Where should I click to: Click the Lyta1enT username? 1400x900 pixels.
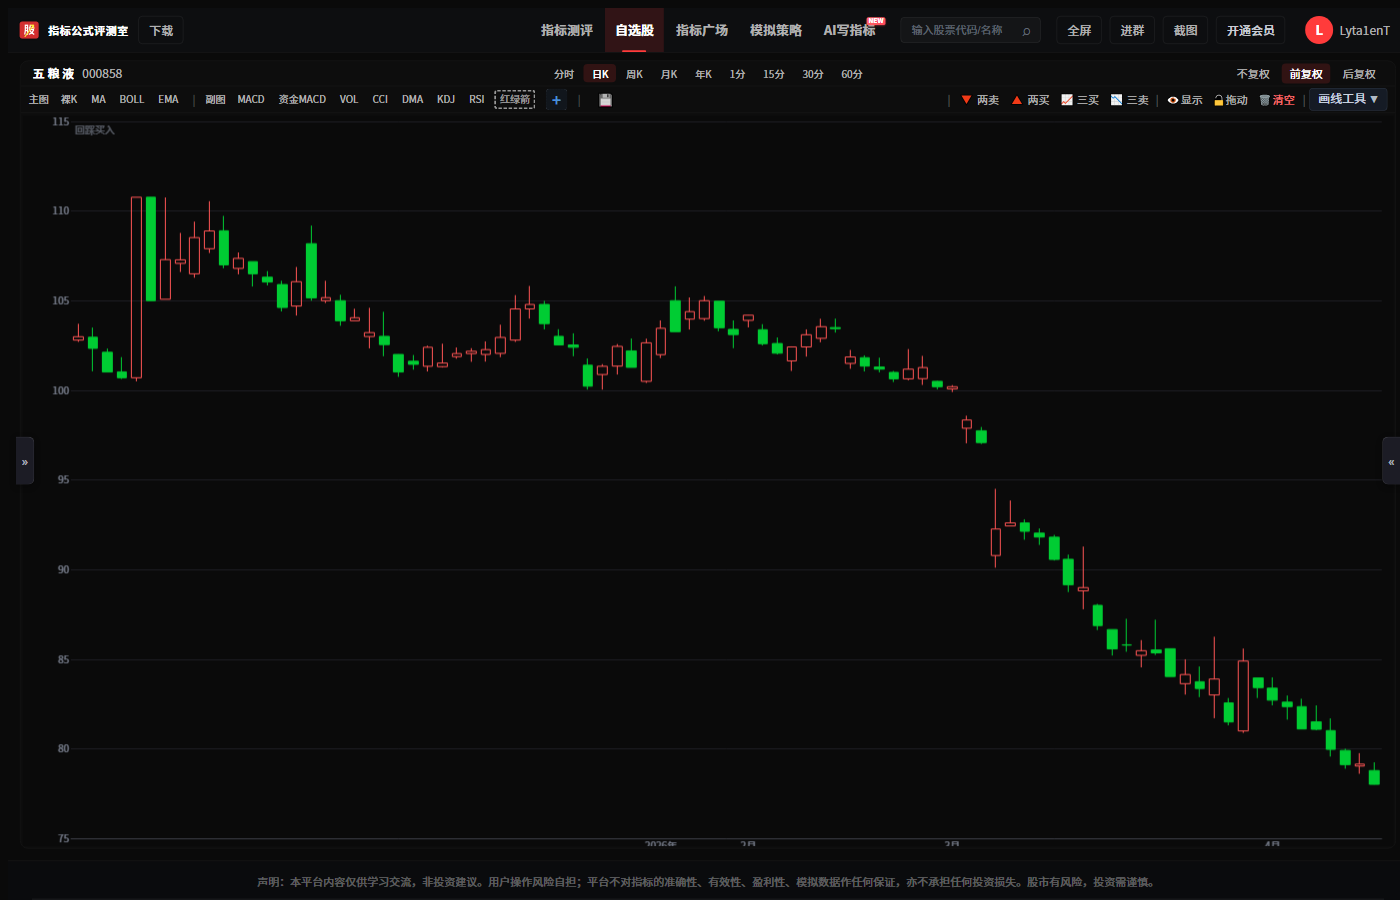click(1364, 30)
